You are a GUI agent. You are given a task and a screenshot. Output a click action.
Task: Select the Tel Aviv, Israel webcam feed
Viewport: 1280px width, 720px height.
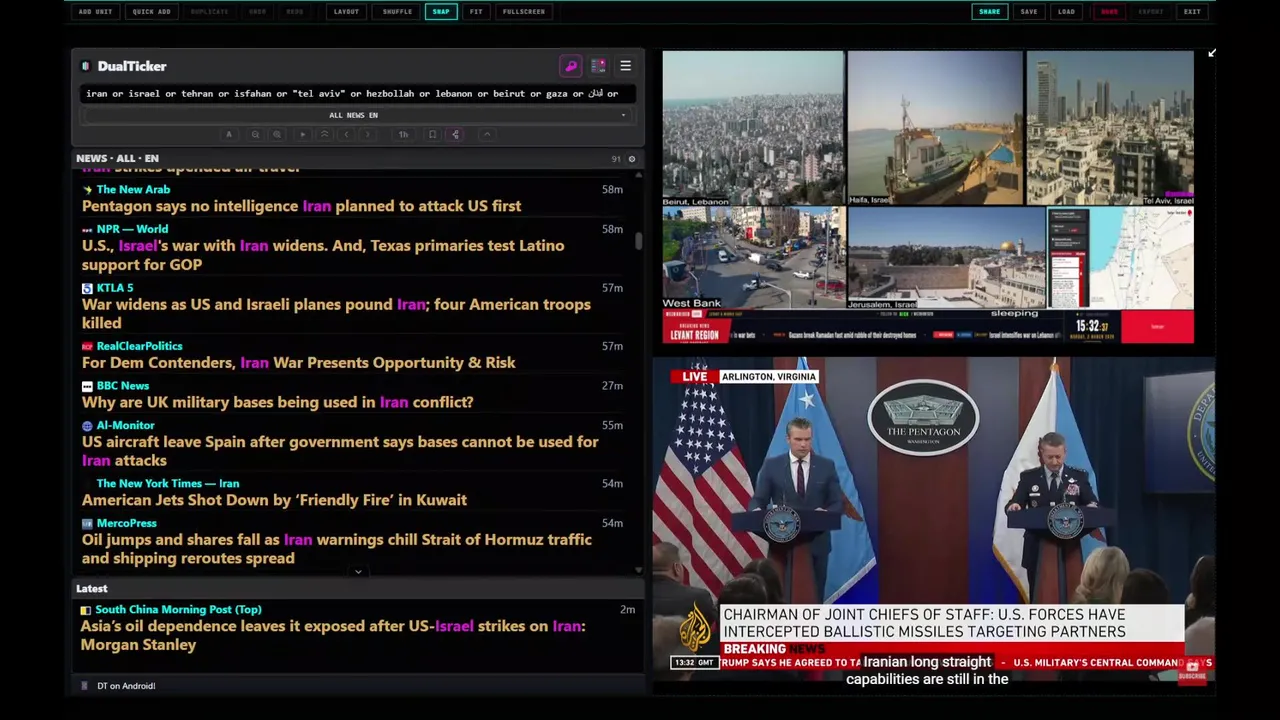1110,128
